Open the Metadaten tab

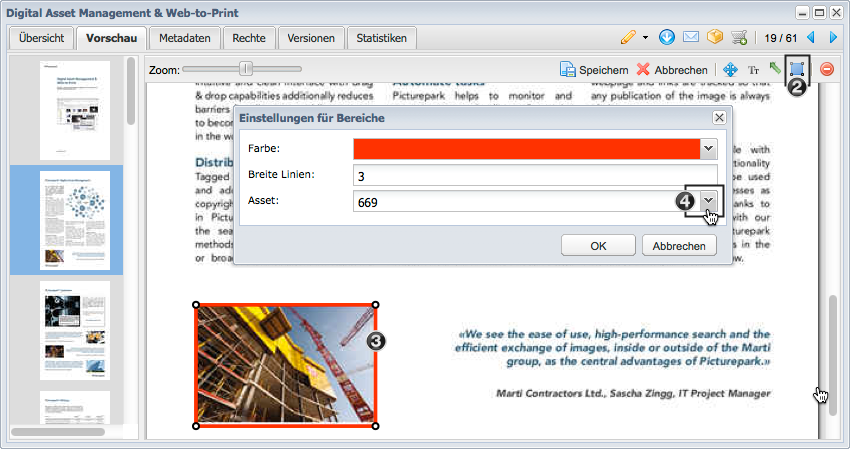185,38
